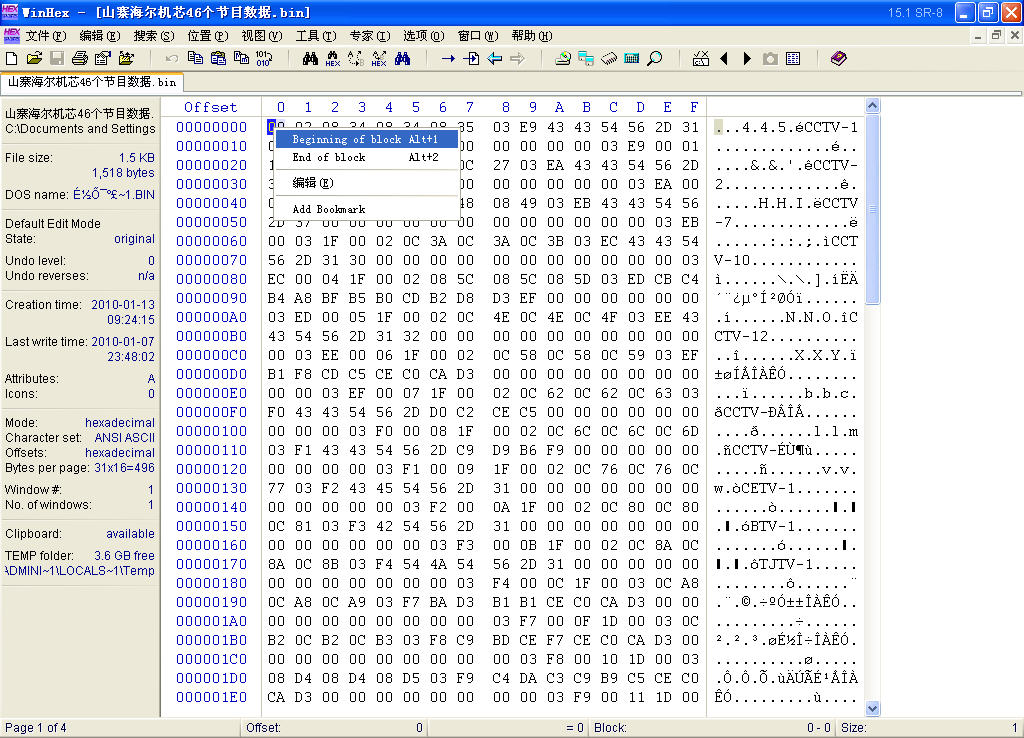Viewport: 1024px width, 738px height.
Task: Open the 窗口(W) menu
Action: (478, 35)
